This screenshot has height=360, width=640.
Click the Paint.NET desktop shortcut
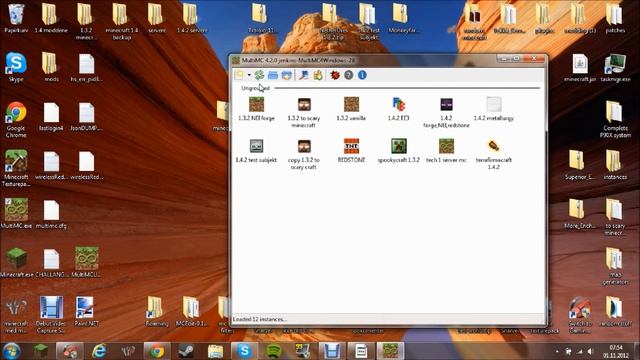86,311
